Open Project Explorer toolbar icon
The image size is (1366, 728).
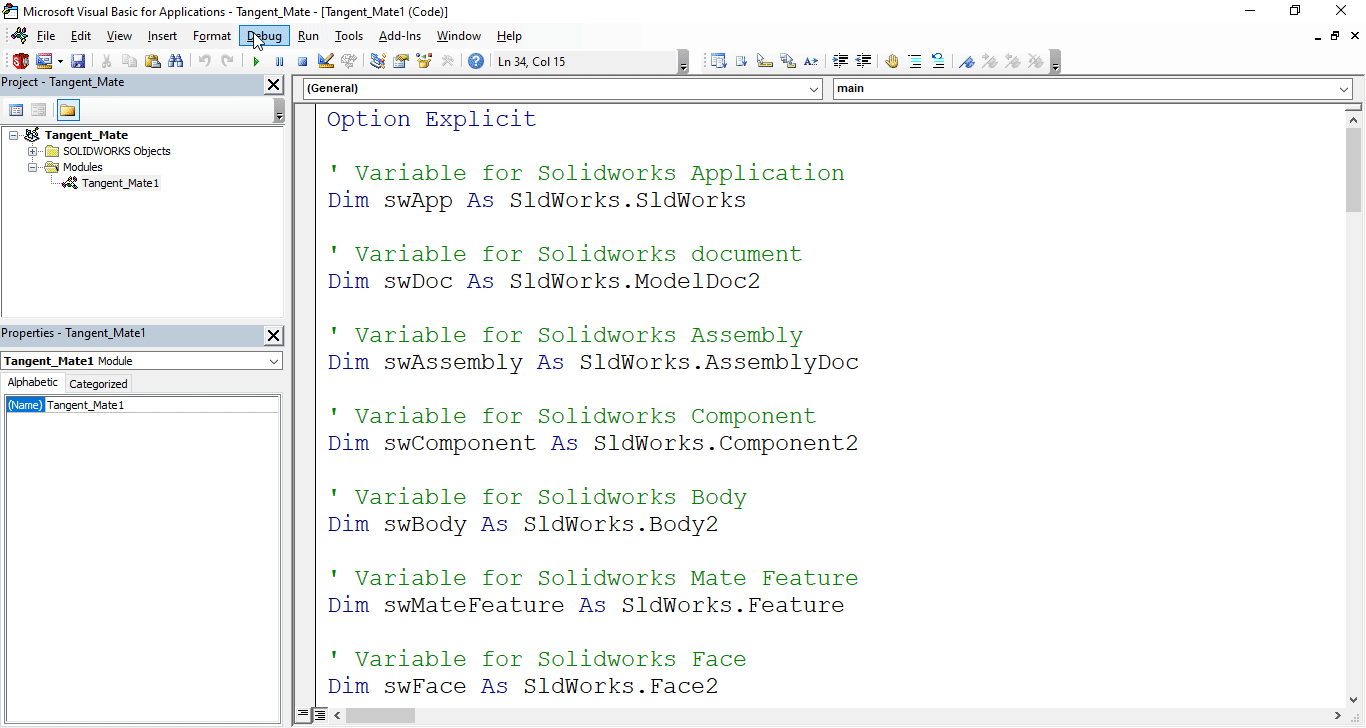pos(378,61)
